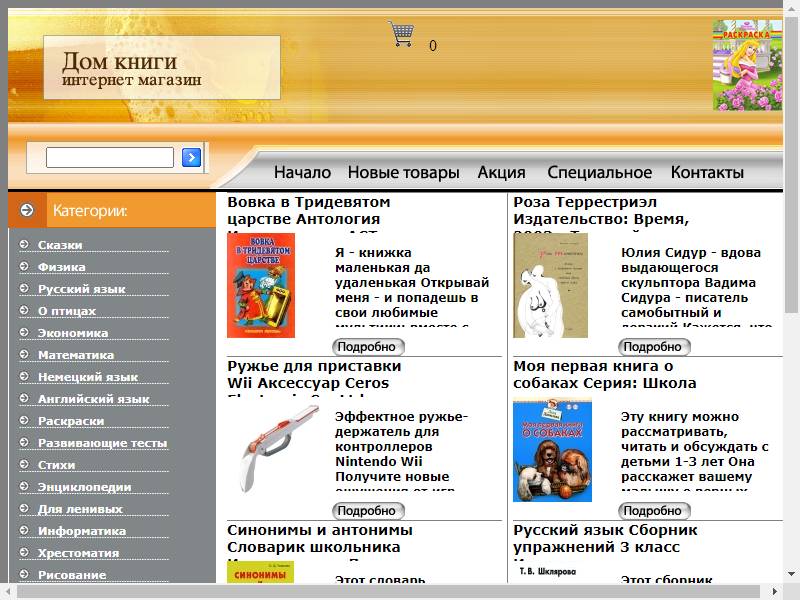Open the О птицах category link

point(67,311)
